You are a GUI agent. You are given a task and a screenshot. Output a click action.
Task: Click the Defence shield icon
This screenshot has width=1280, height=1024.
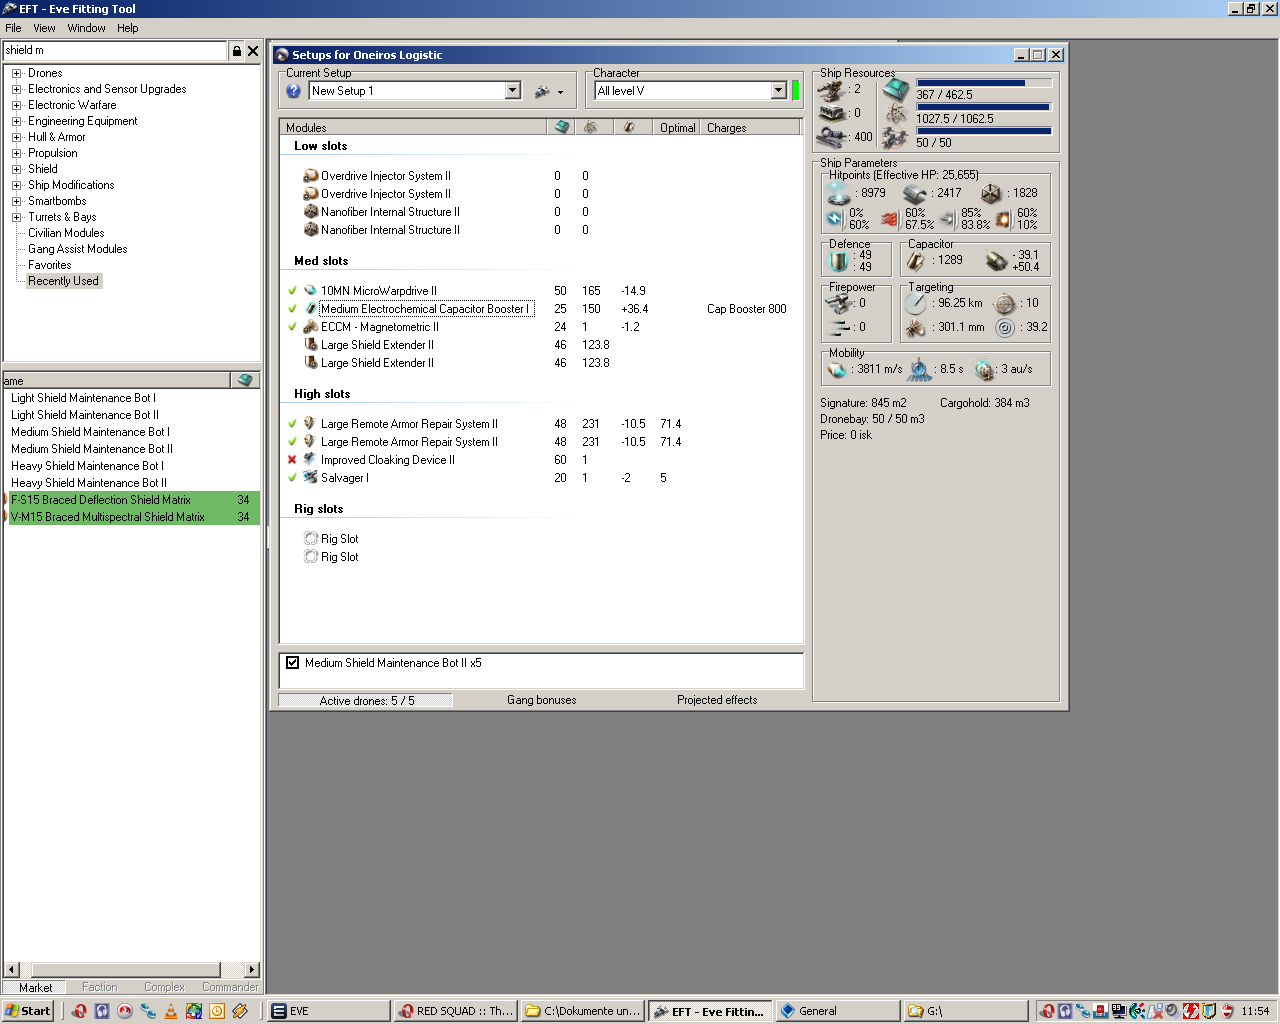[x=840, y=261]
